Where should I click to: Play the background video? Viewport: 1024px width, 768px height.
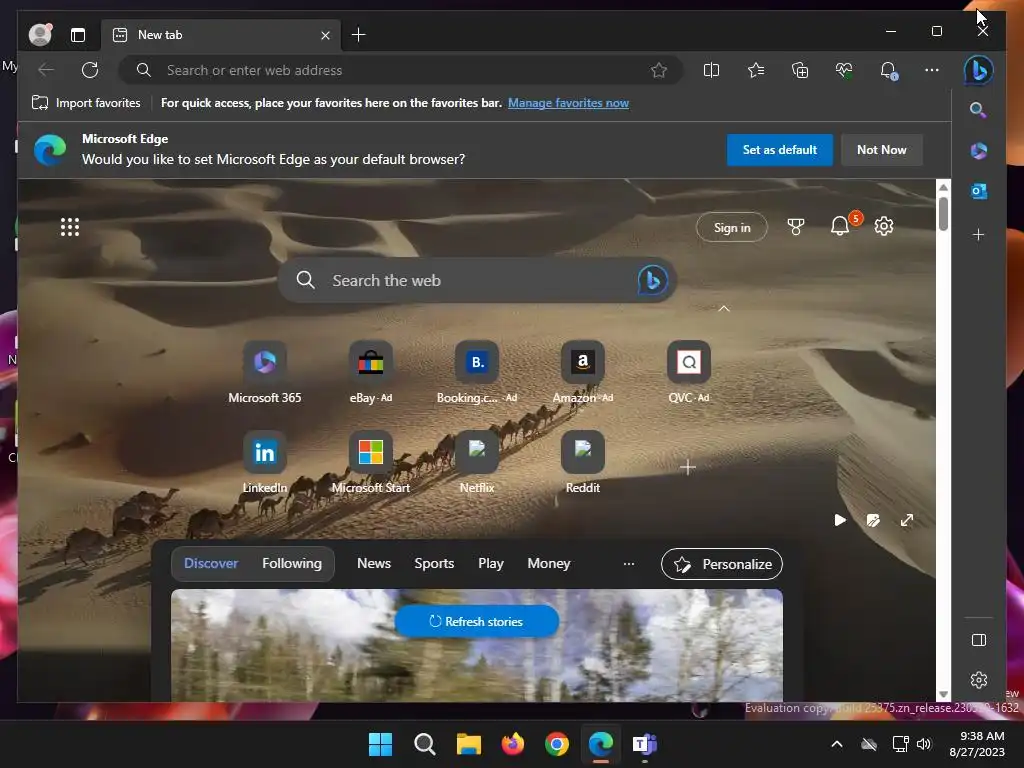[840, 520]
